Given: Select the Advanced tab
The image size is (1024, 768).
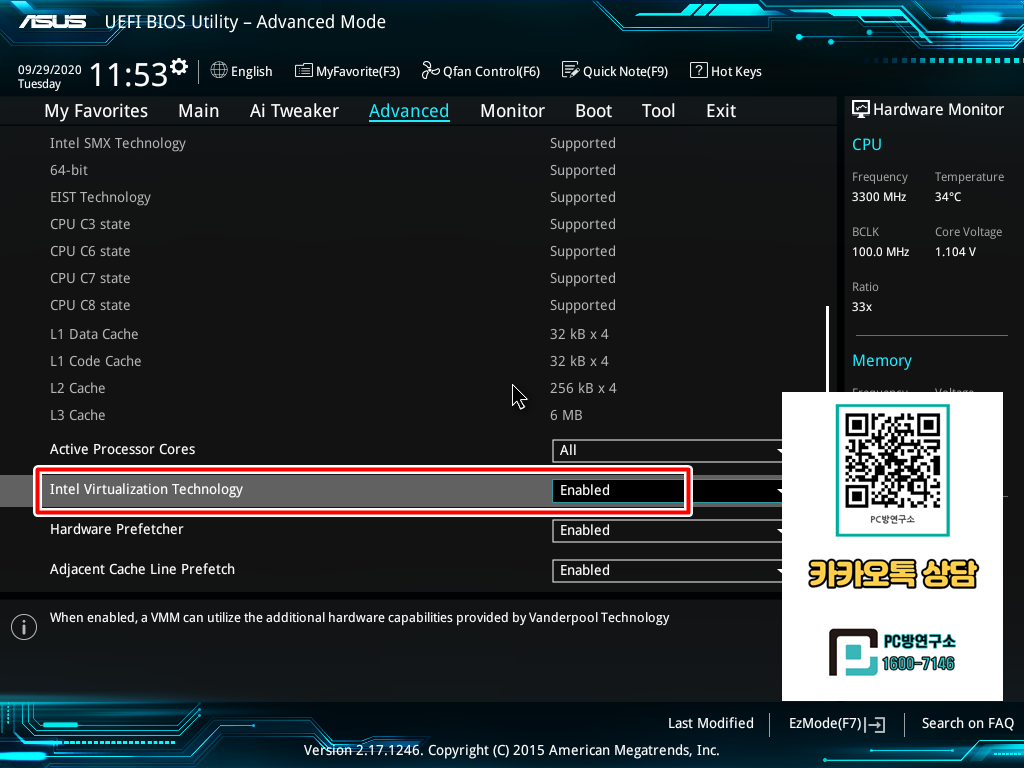Looking at the screenshot, I should 409,111.
